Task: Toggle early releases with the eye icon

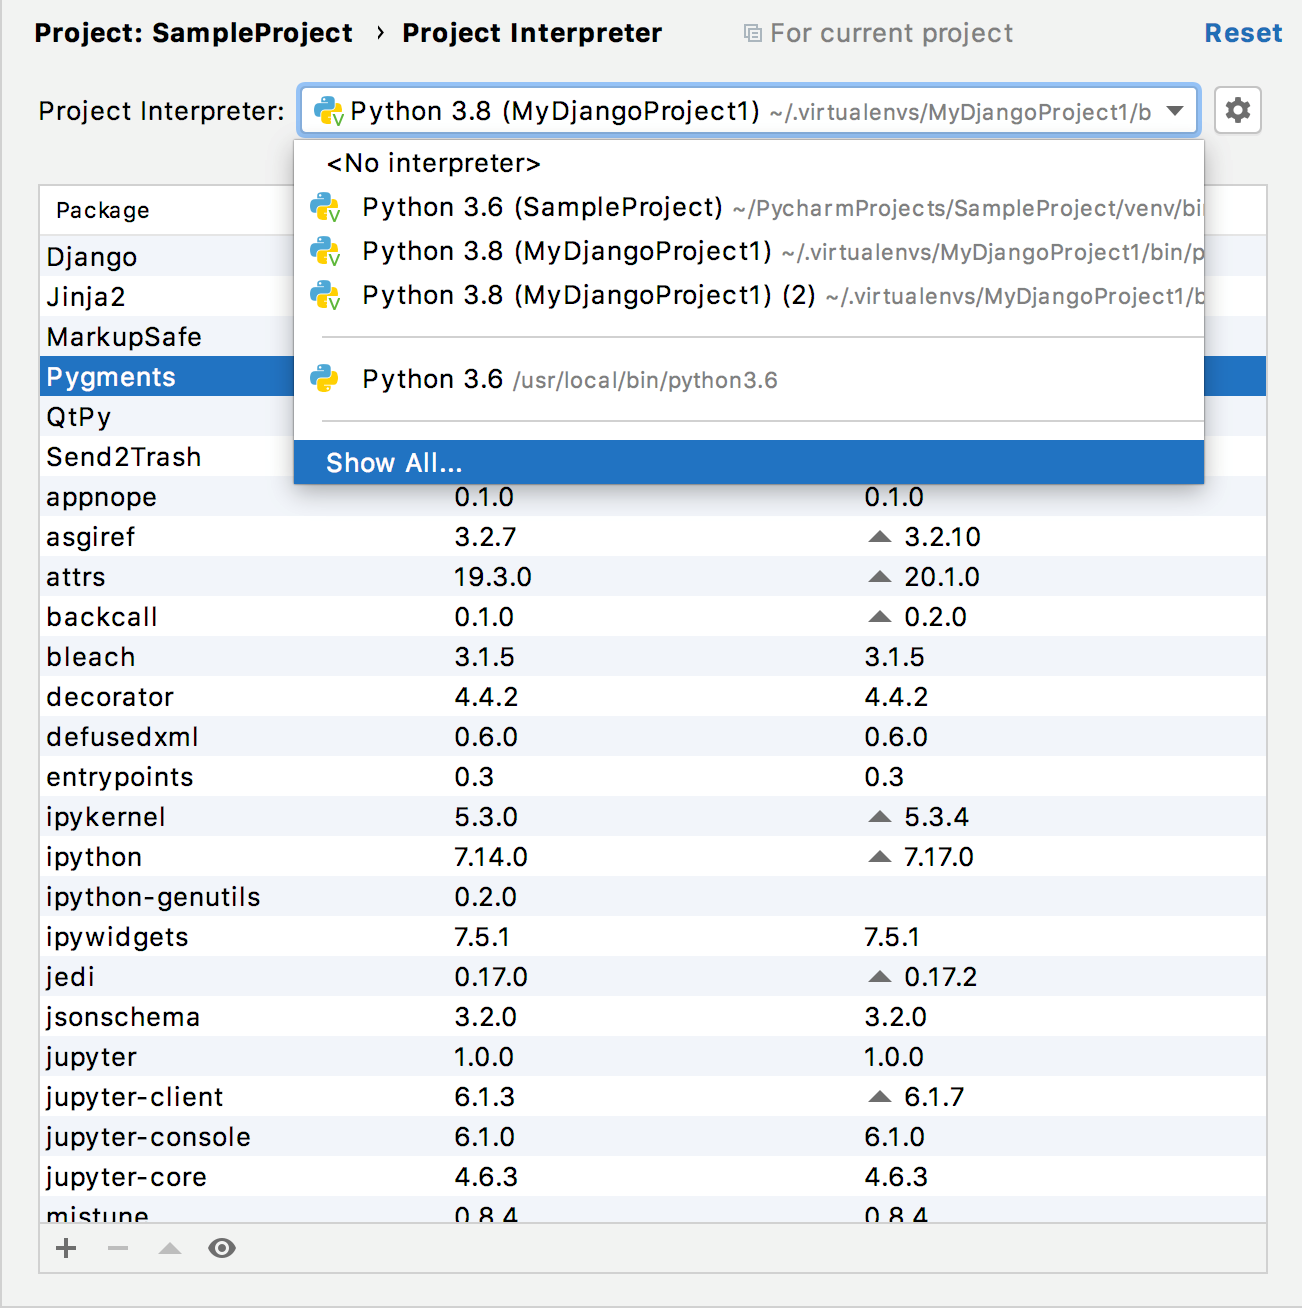Action: coord(222,1247)
